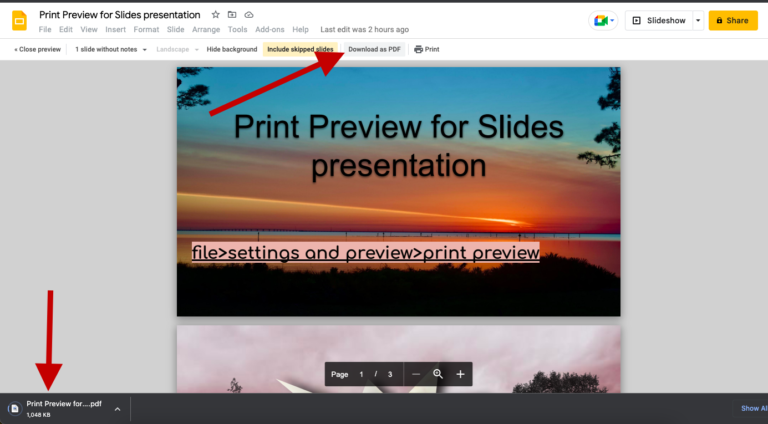This screenshot has width=768, height=424.
Task: Toggle Include skipped slides
Action: [300, 49]
